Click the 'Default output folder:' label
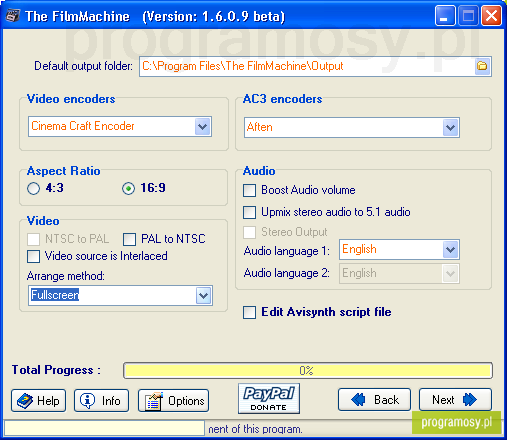 click(x=83, y=66)
